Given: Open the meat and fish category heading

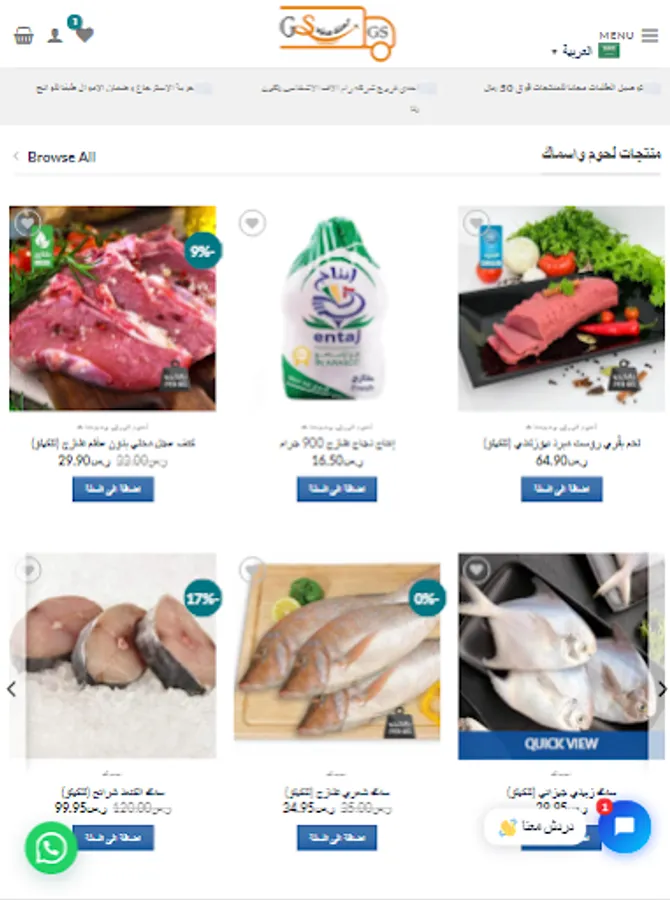Looking at the screenshot, I should [601, 154].
